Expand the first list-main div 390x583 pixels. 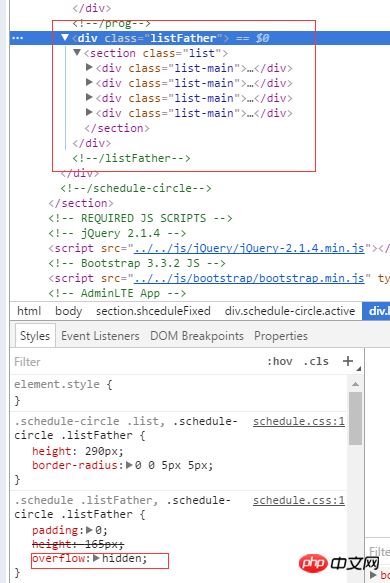click(89, 67)
